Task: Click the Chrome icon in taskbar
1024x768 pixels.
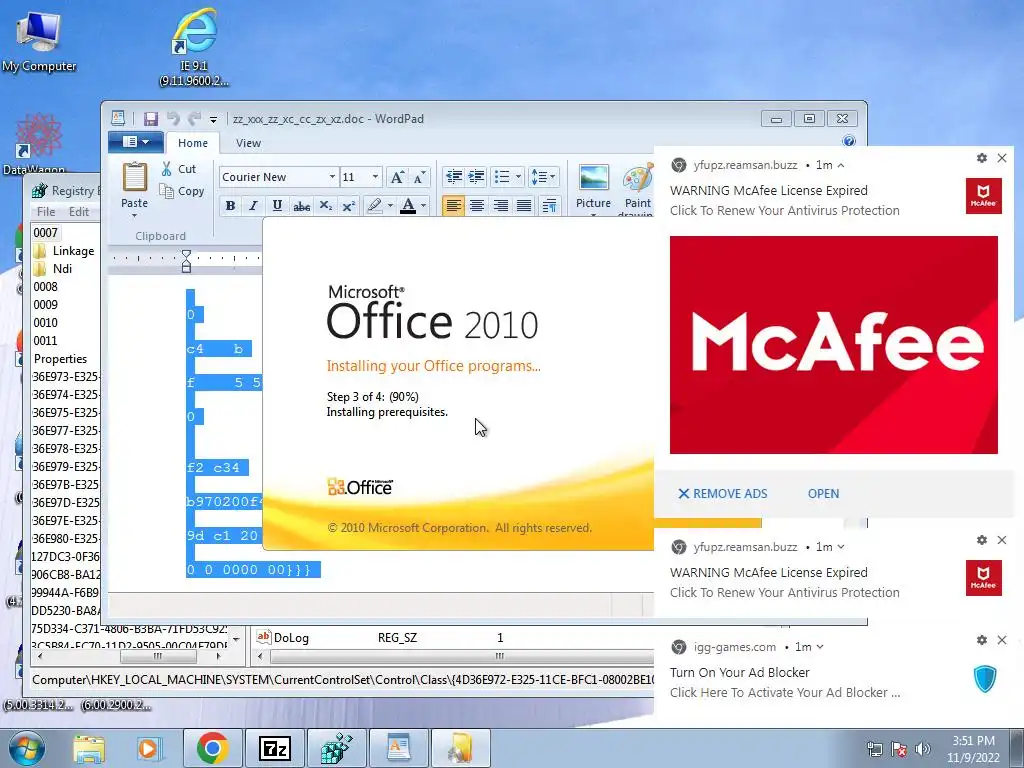Action: pyautogui.click(x=213, y=748)
